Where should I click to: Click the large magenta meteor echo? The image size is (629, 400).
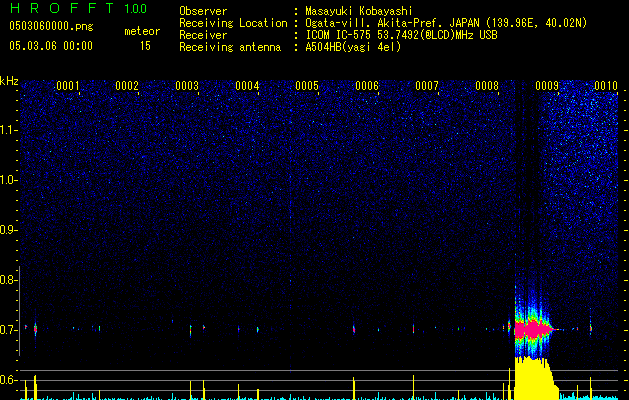click(532, 329)
